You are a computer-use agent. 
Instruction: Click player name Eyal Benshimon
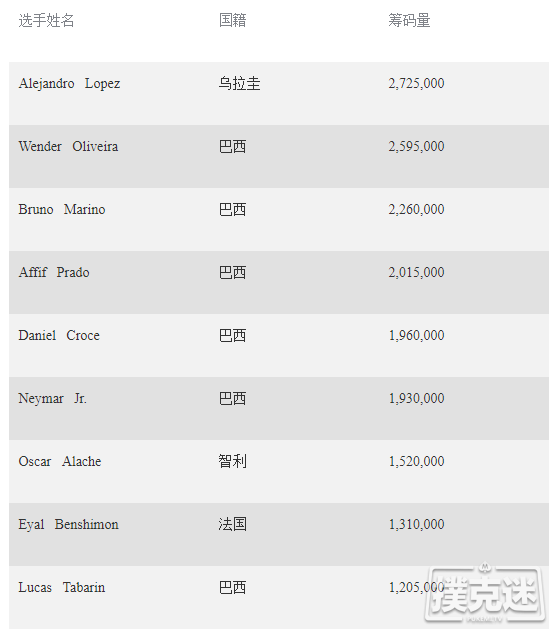pyautogui.click(x=68, y=524)
